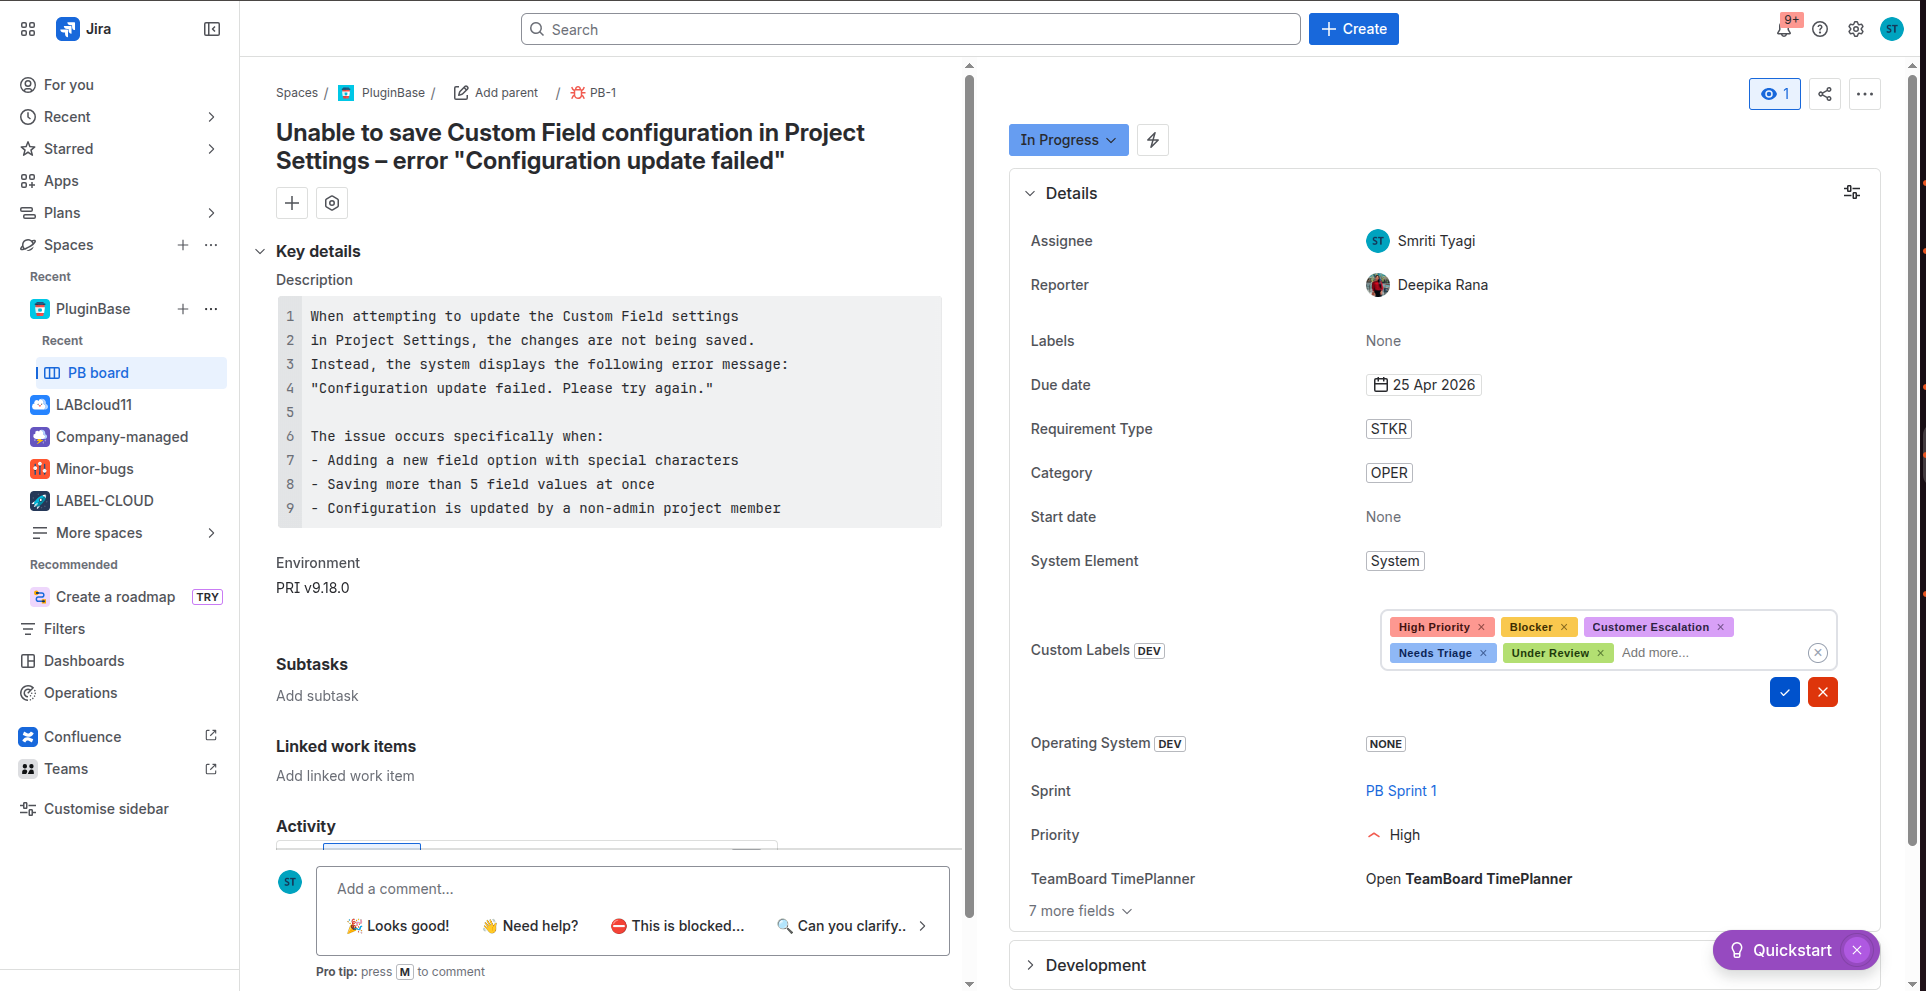The image size is (1926, 991).
Task: Click the Create button
Action: point(1354,29)
